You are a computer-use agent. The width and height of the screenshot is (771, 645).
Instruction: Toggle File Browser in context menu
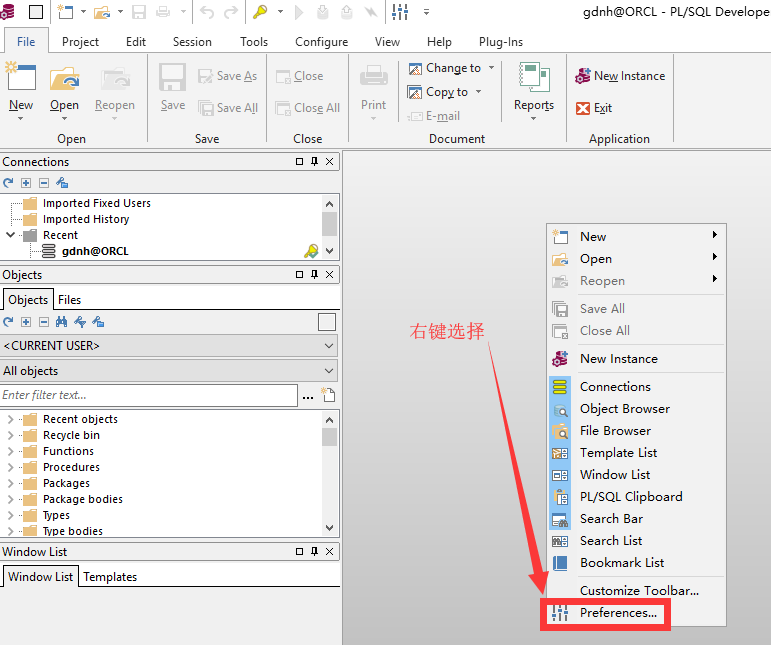616,431
